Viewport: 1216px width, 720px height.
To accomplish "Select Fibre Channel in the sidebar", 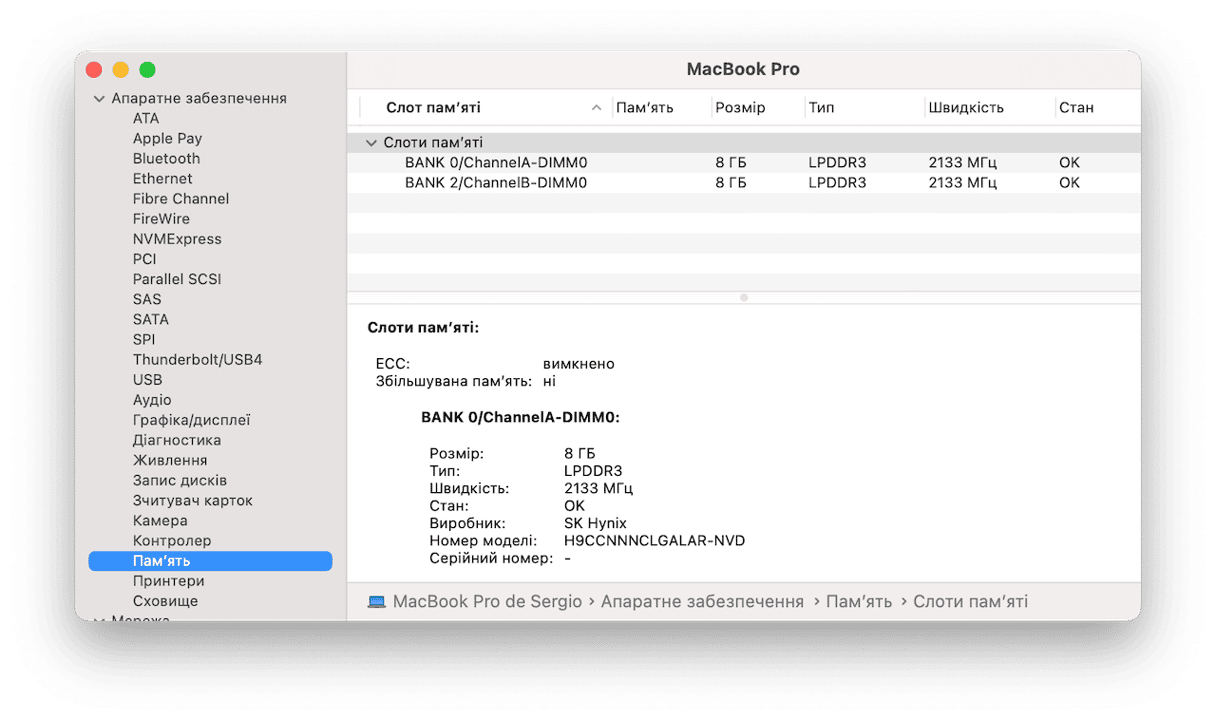I will [181, 198].
